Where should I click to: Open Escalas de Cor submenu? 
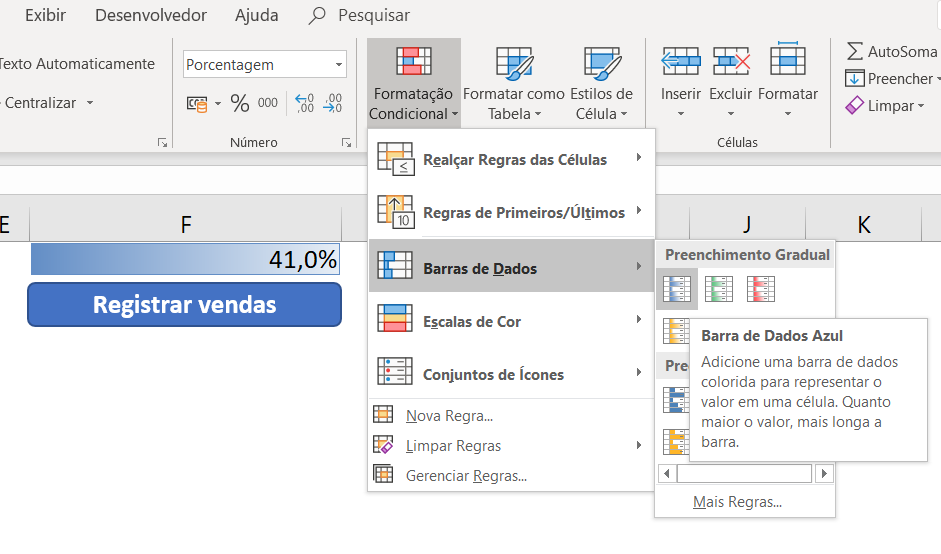tap(511, 321)
